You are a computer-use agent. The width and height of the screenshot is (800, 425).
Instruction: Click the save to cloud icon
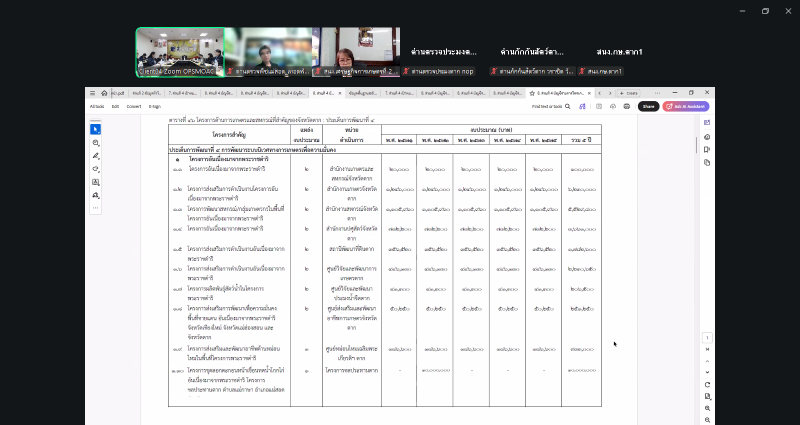tap(599, 107)
